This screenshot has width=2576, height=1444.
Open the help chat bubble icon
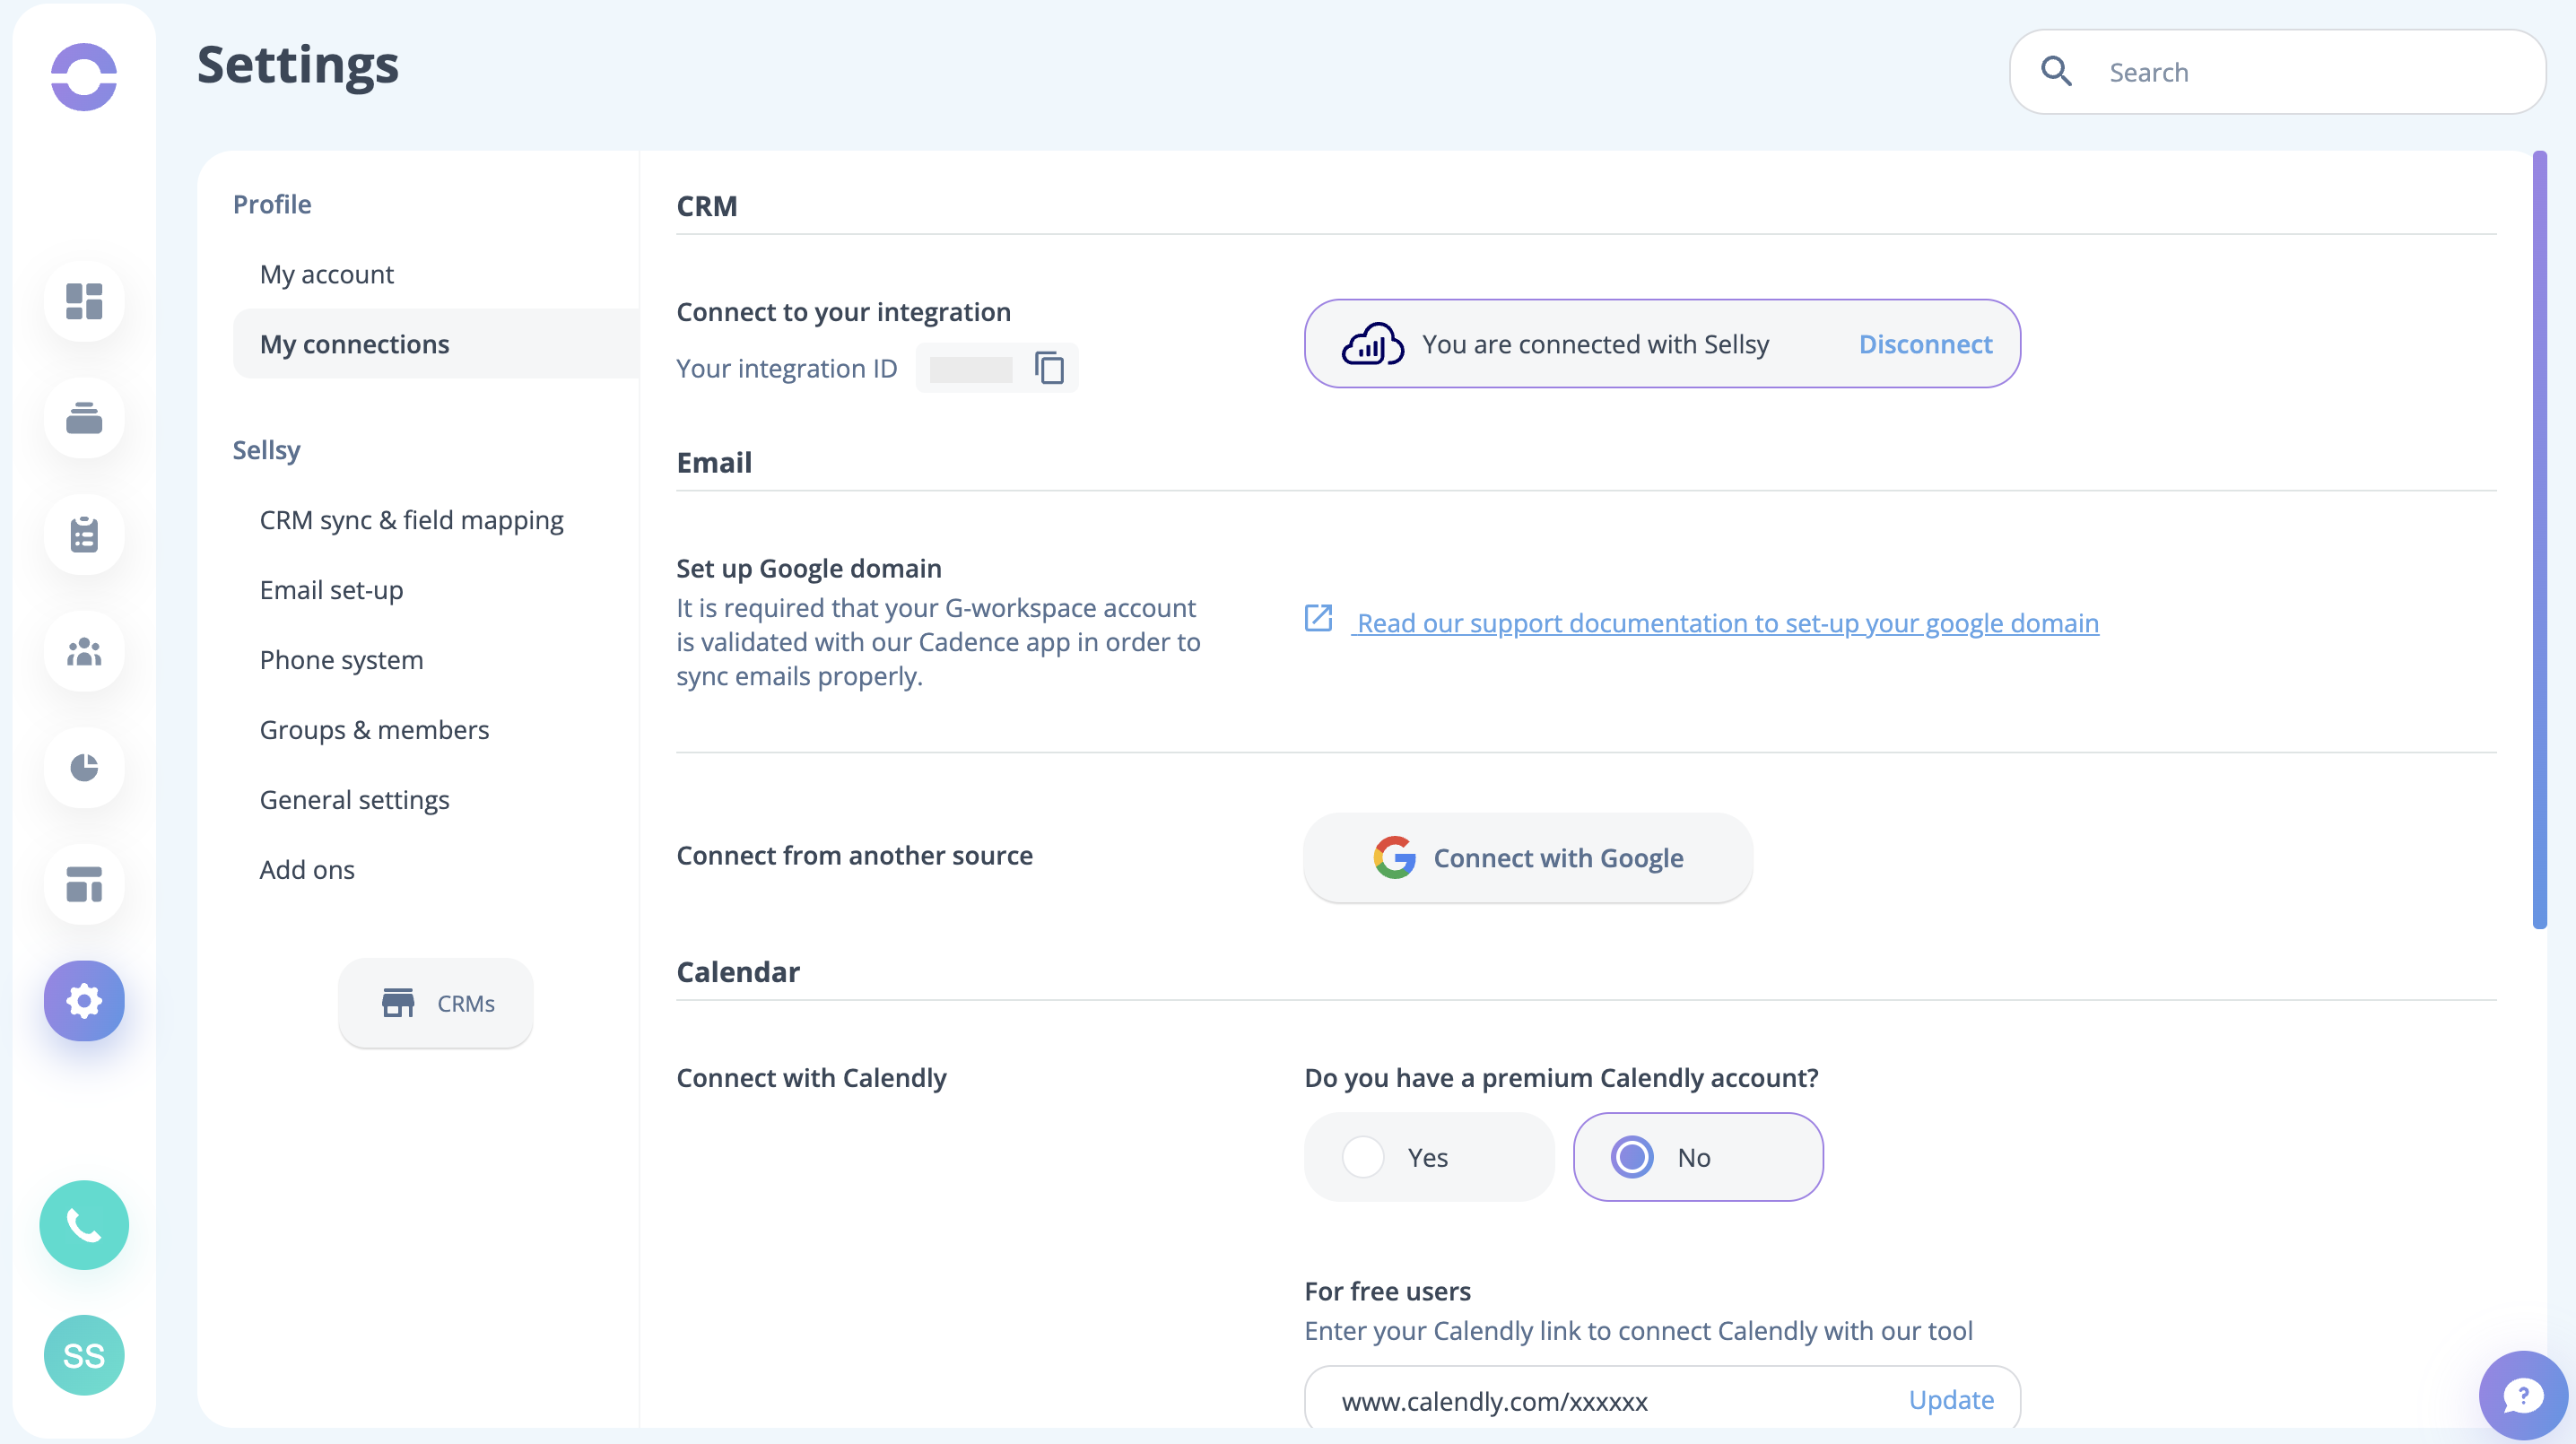pos(2523,1396)
